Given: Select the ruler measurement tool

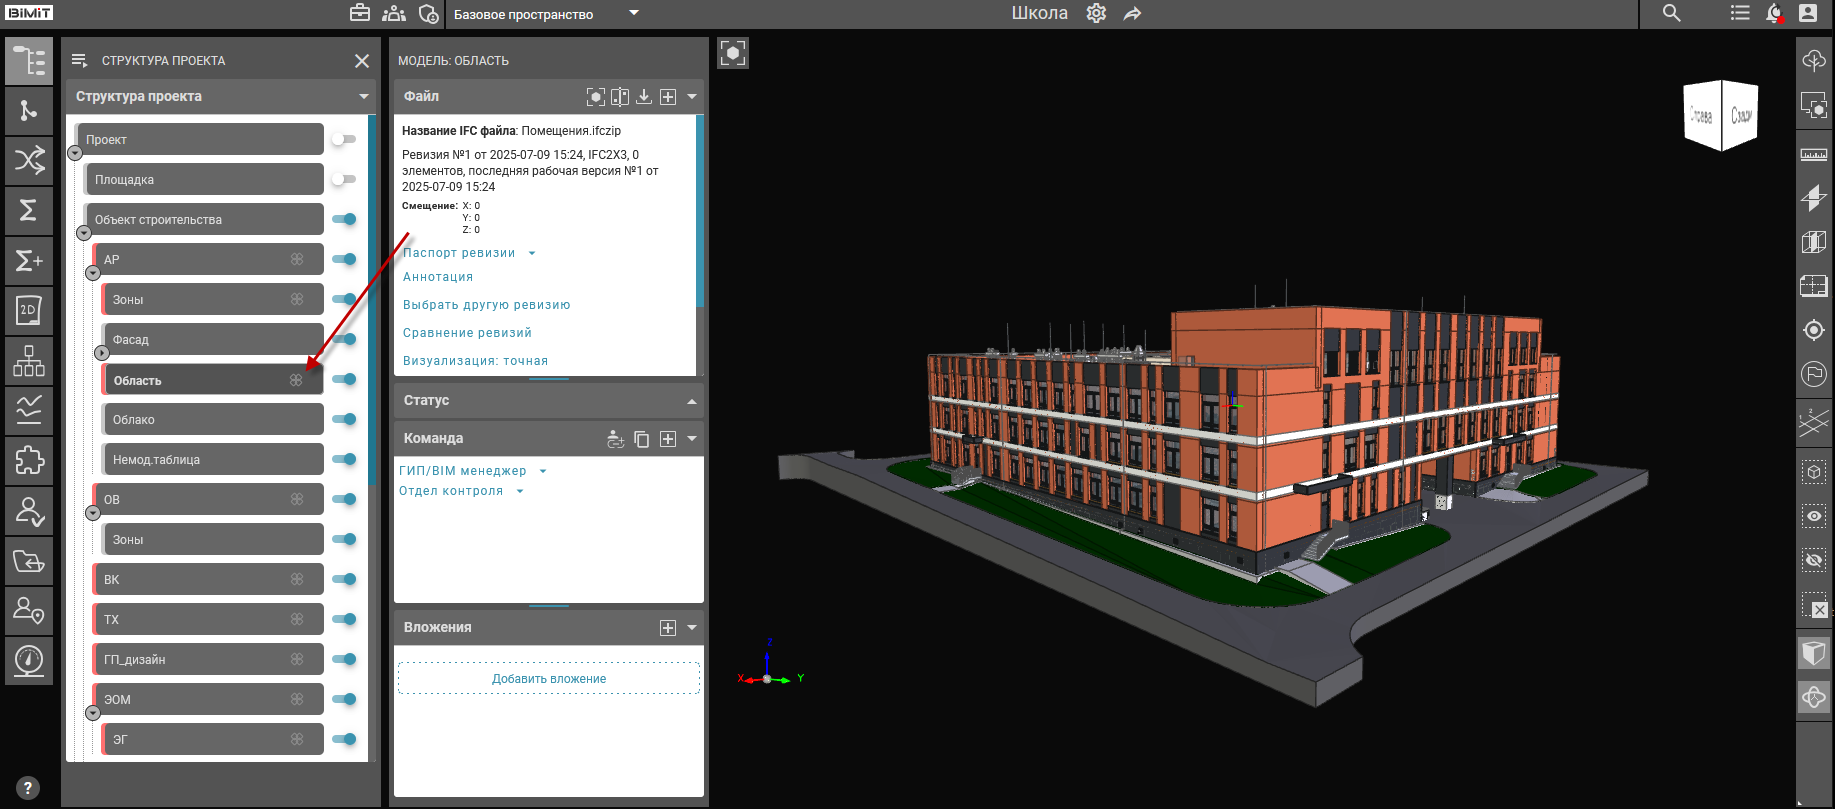Looking at the screenshot, I should [1813, 154].
